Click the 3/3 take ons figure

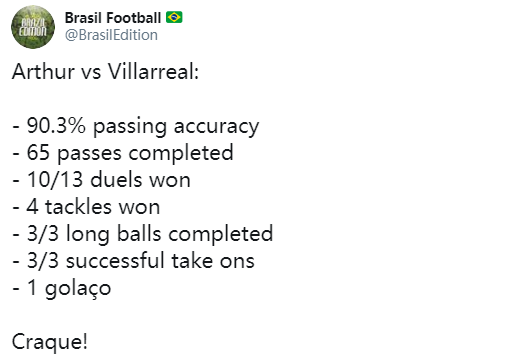tap(42, 260)
